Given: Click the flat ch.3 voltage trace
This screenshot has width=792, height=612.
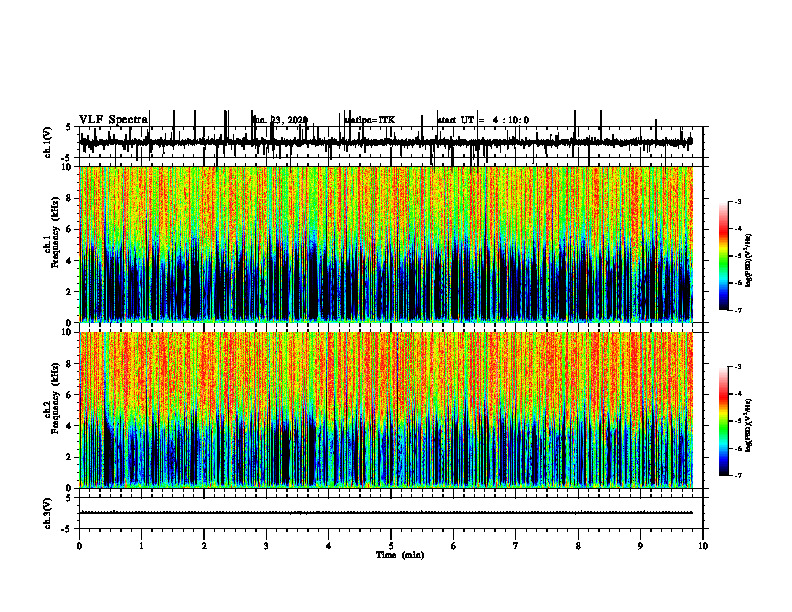Looking at the screenshot, I should click(x=386, y=513).
